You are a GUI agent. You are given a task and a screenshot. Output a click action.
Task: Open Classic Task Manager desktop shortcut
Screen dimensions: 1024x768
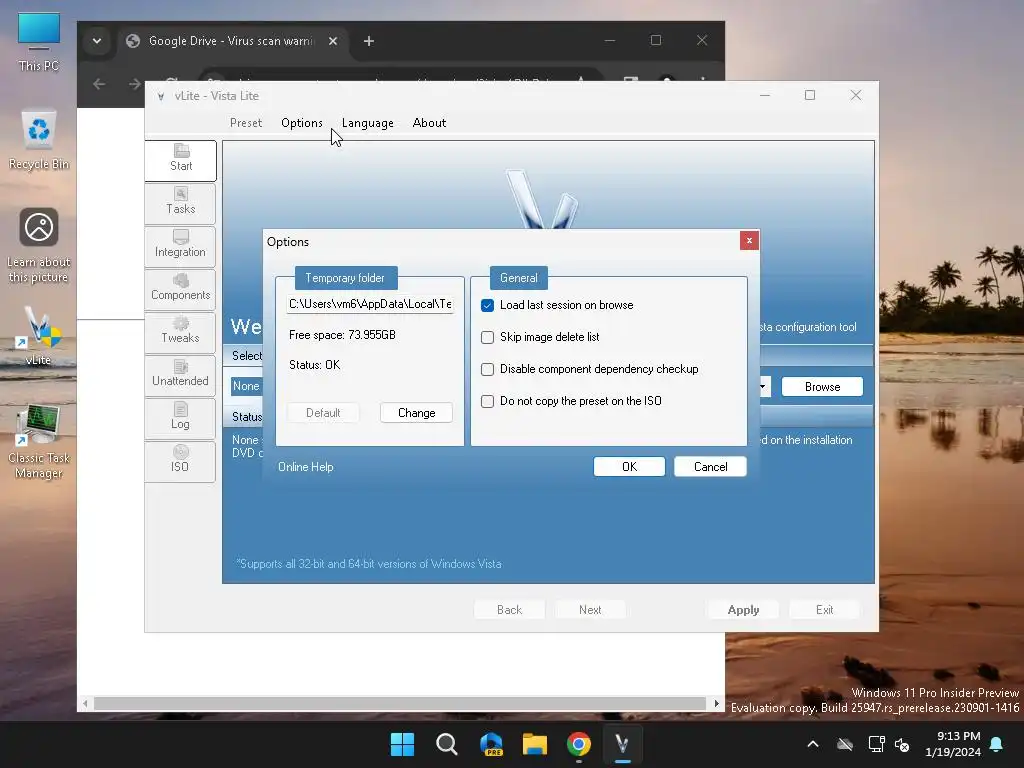[x=39, y=442]
